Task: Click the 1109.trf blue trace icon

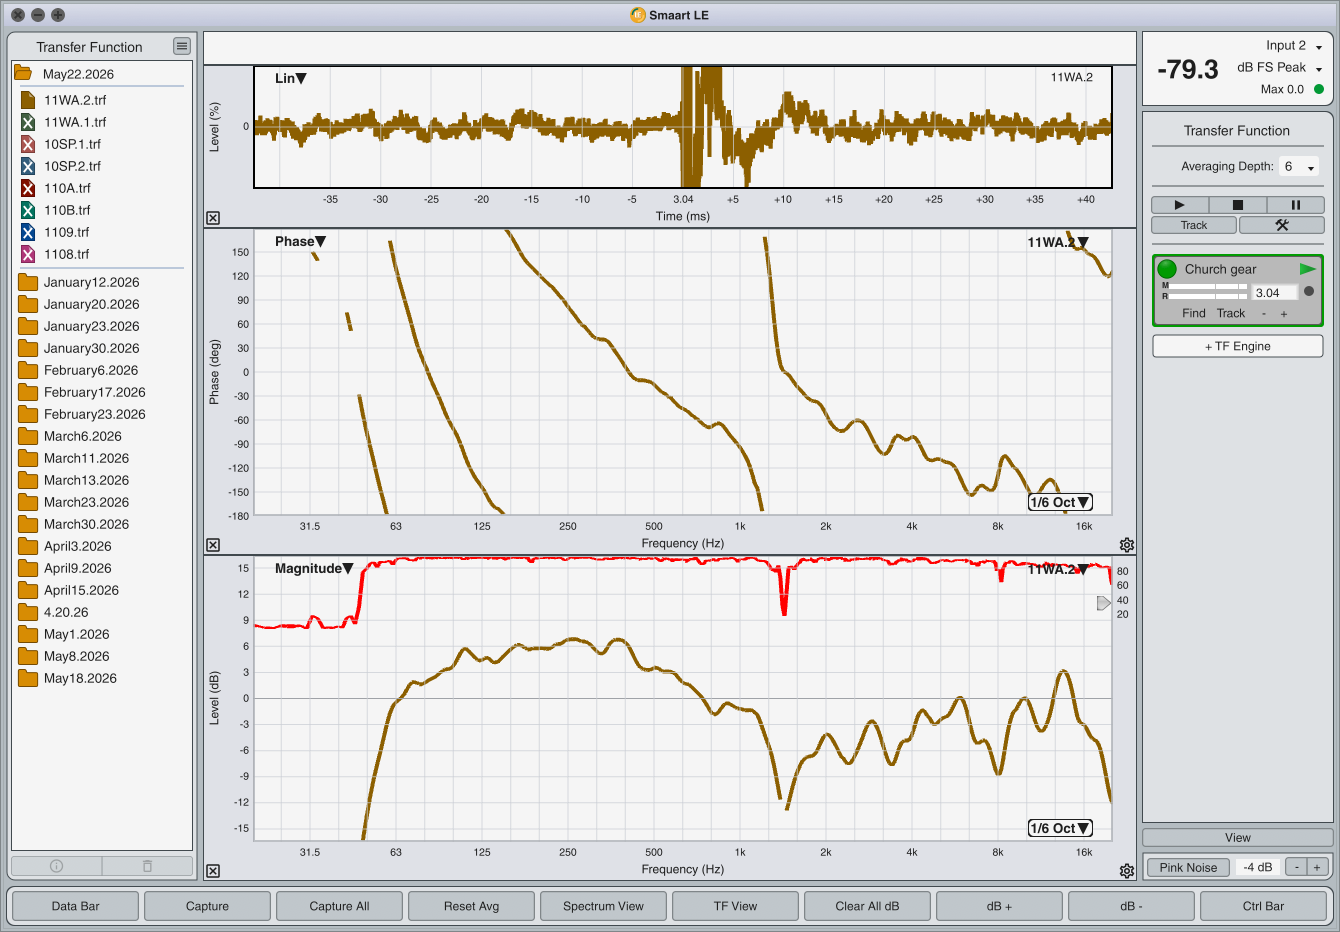Action: click(28, 232)
